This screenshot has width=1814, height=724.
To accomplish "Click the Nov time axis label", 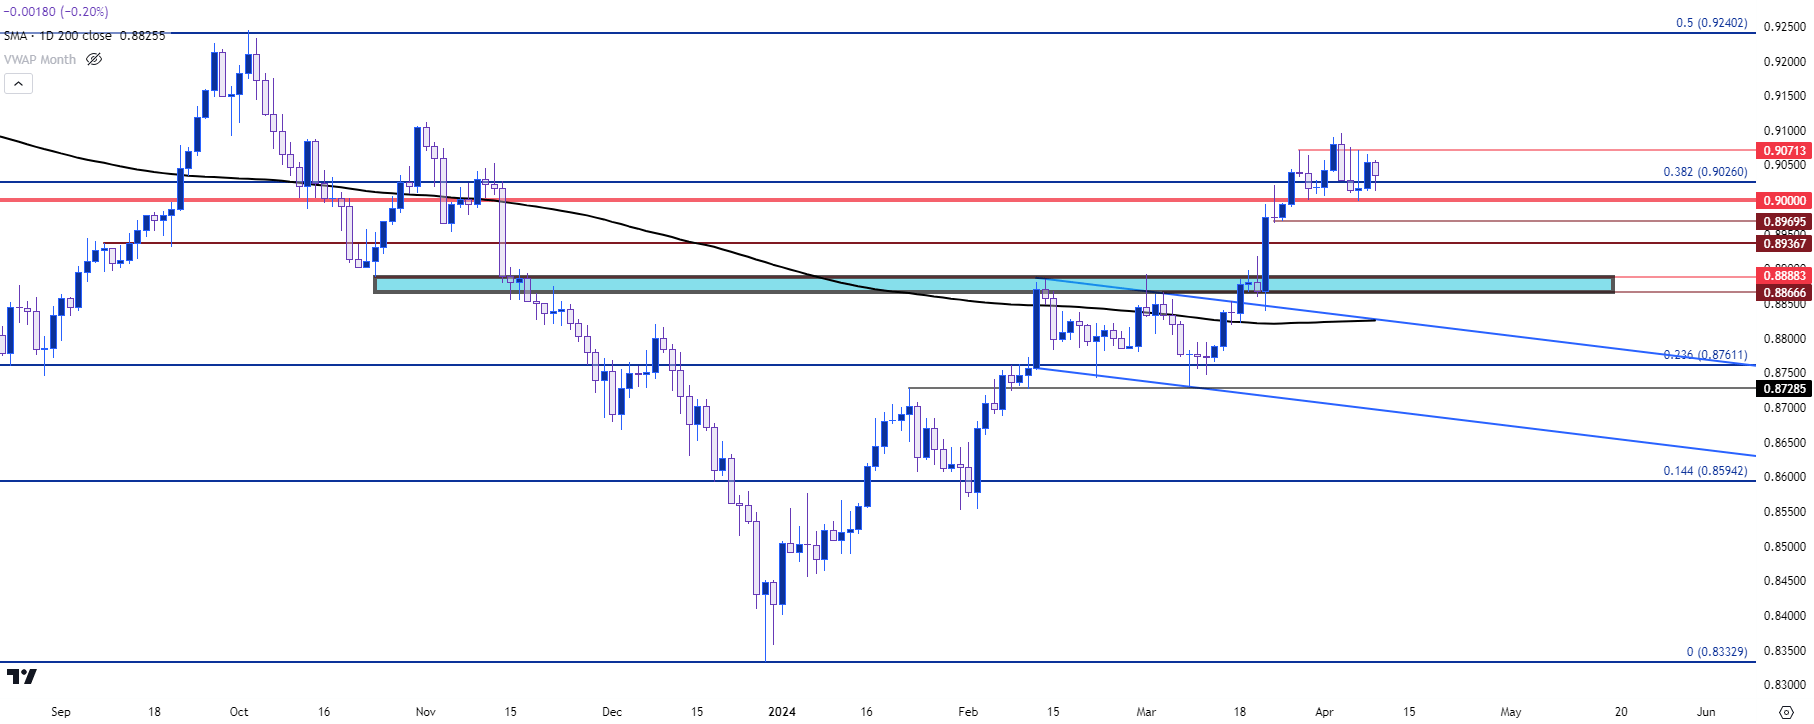I will [426, 712].
